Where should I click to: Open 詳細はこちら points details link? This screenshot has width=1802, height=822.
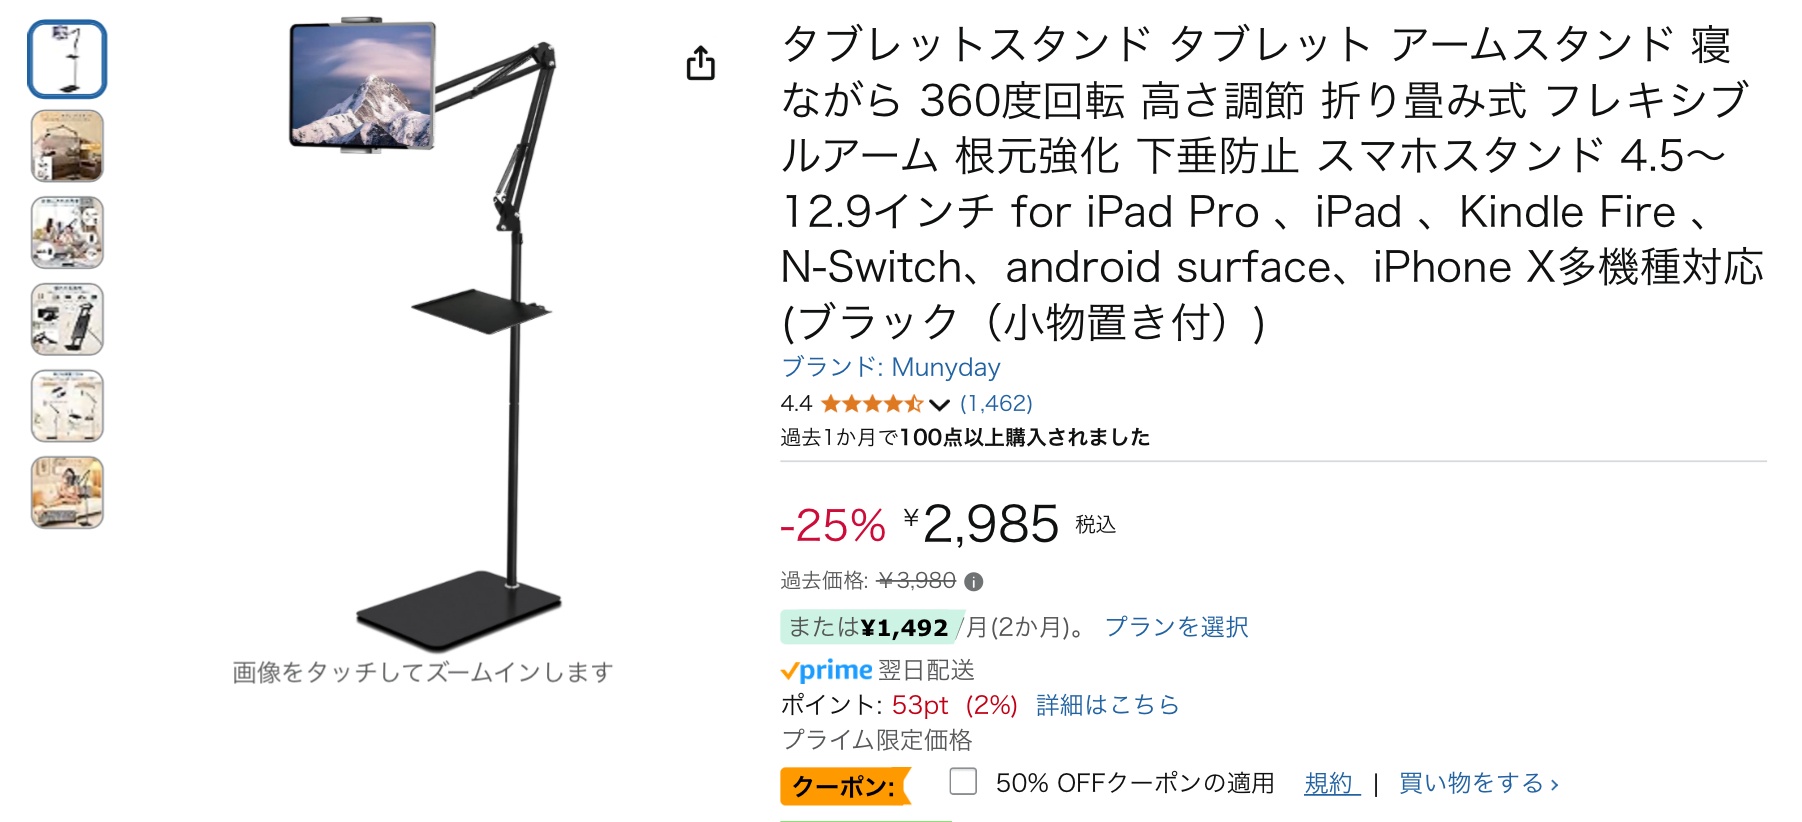click(1107, 705)
